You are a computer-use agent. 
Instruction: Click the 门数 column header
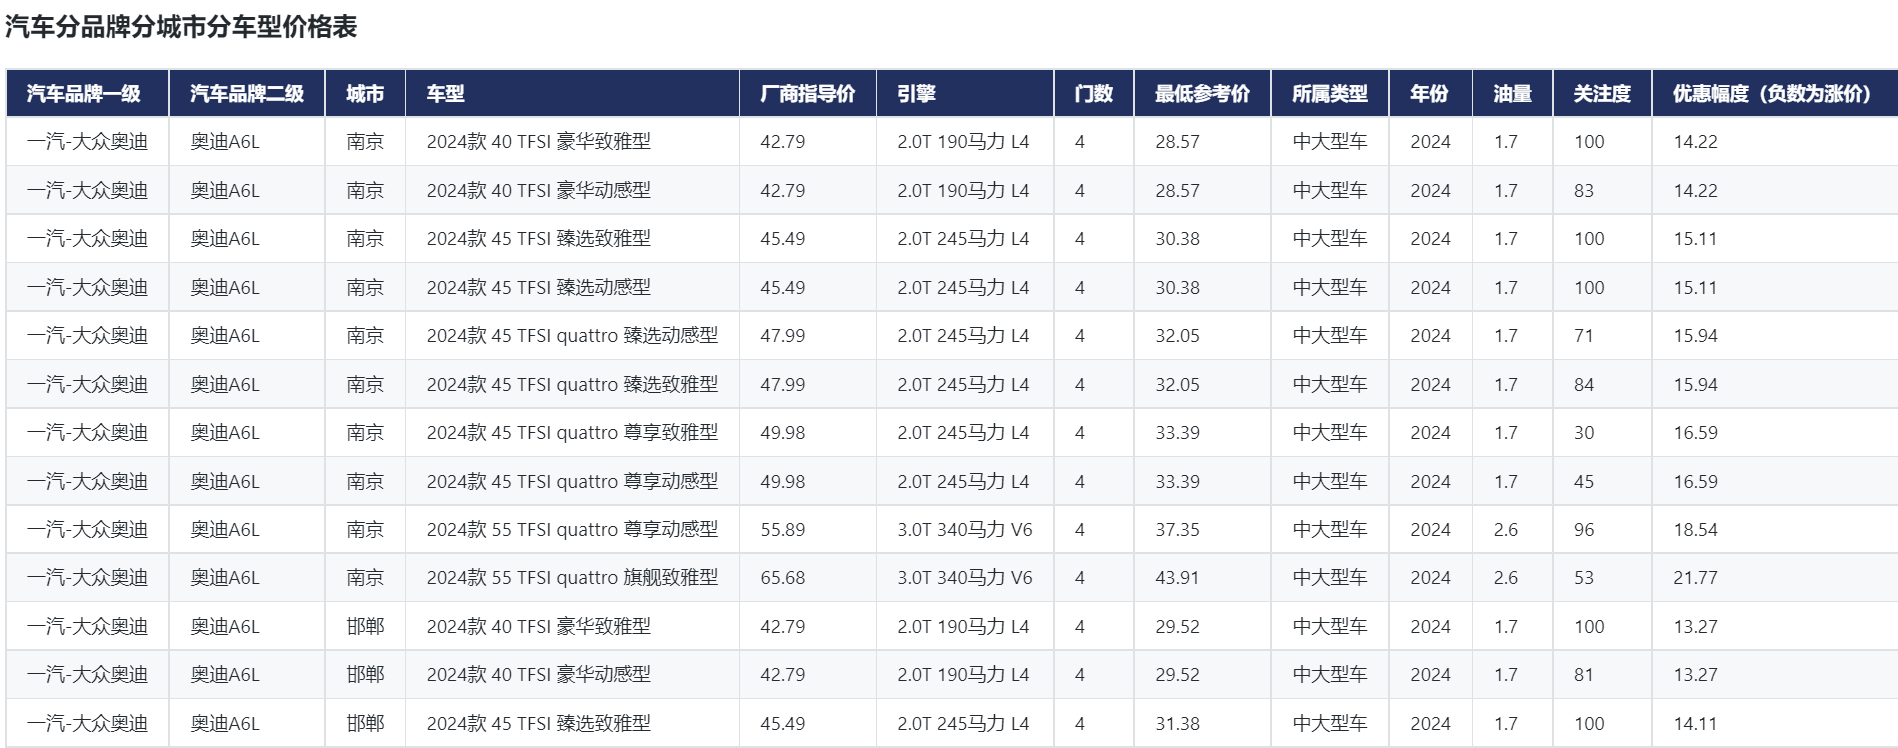pyautogui.click(x=1093, y=93)
